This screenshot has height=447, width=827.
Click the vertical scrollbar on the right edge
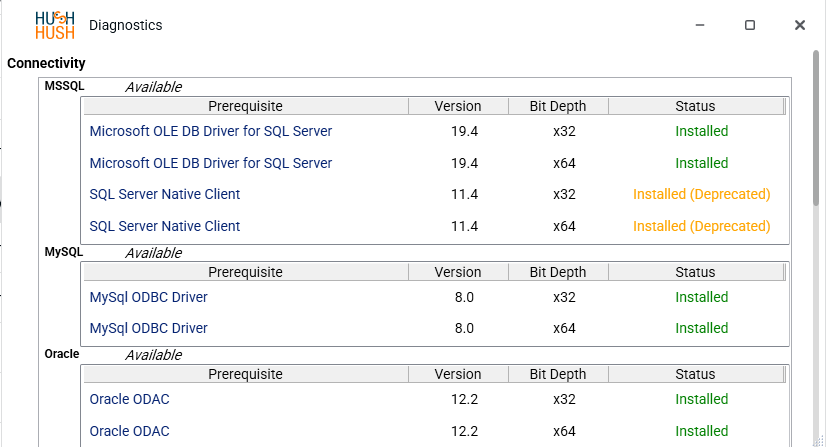(x=817, y=150)
